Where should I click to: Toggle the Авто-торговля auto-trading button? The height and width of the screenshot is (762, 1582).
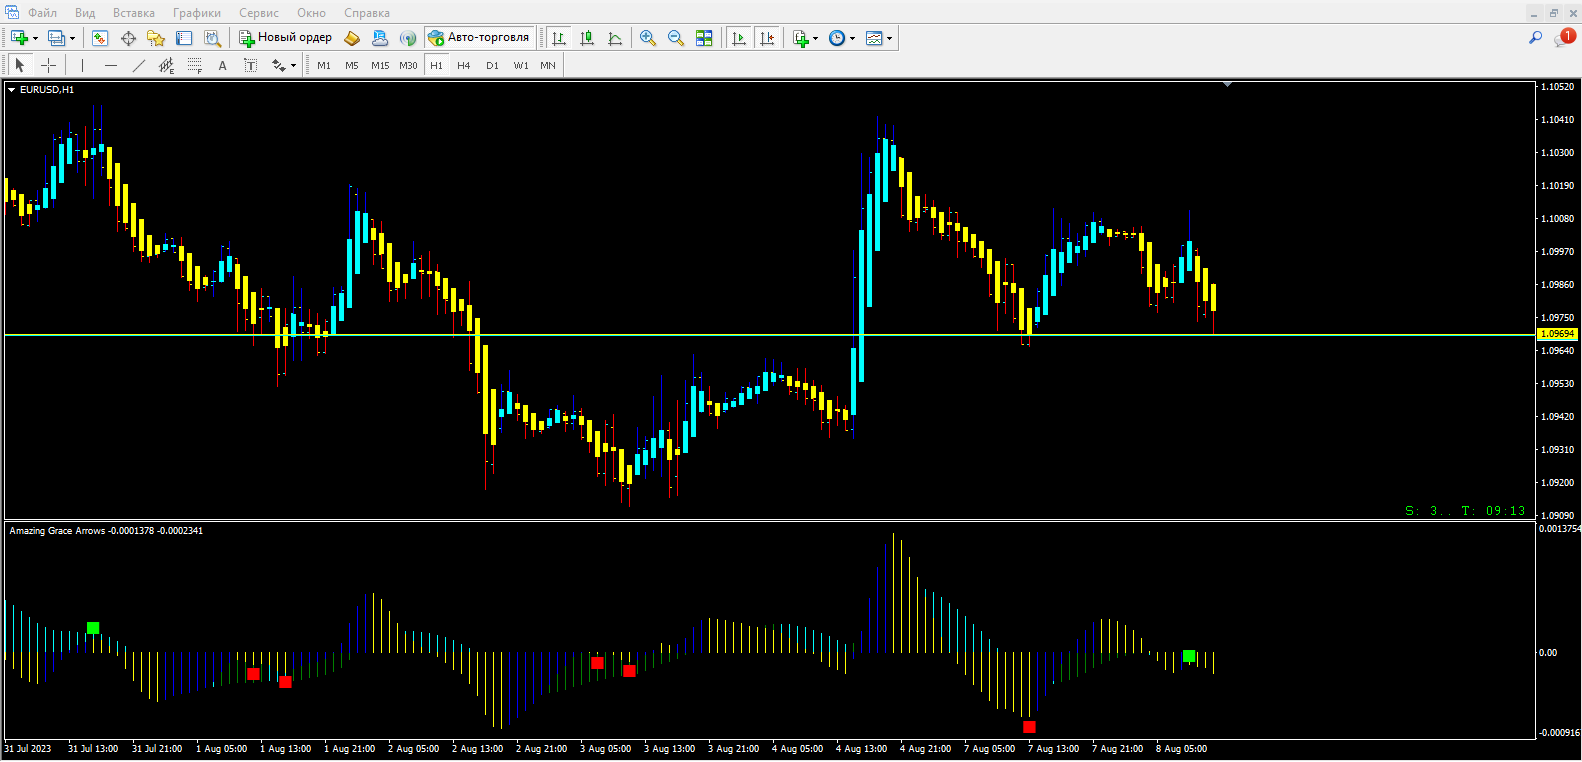[479, 38]
